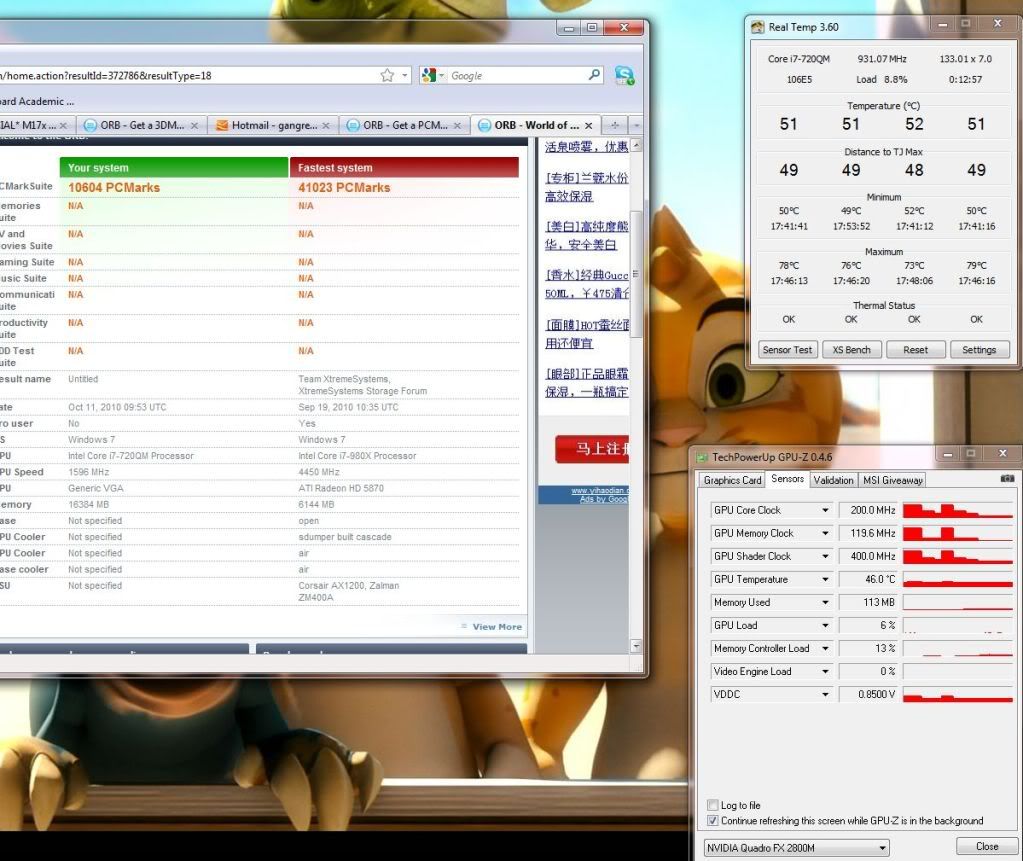Click Close button in GPU-Z

click(x=986, y=846)
